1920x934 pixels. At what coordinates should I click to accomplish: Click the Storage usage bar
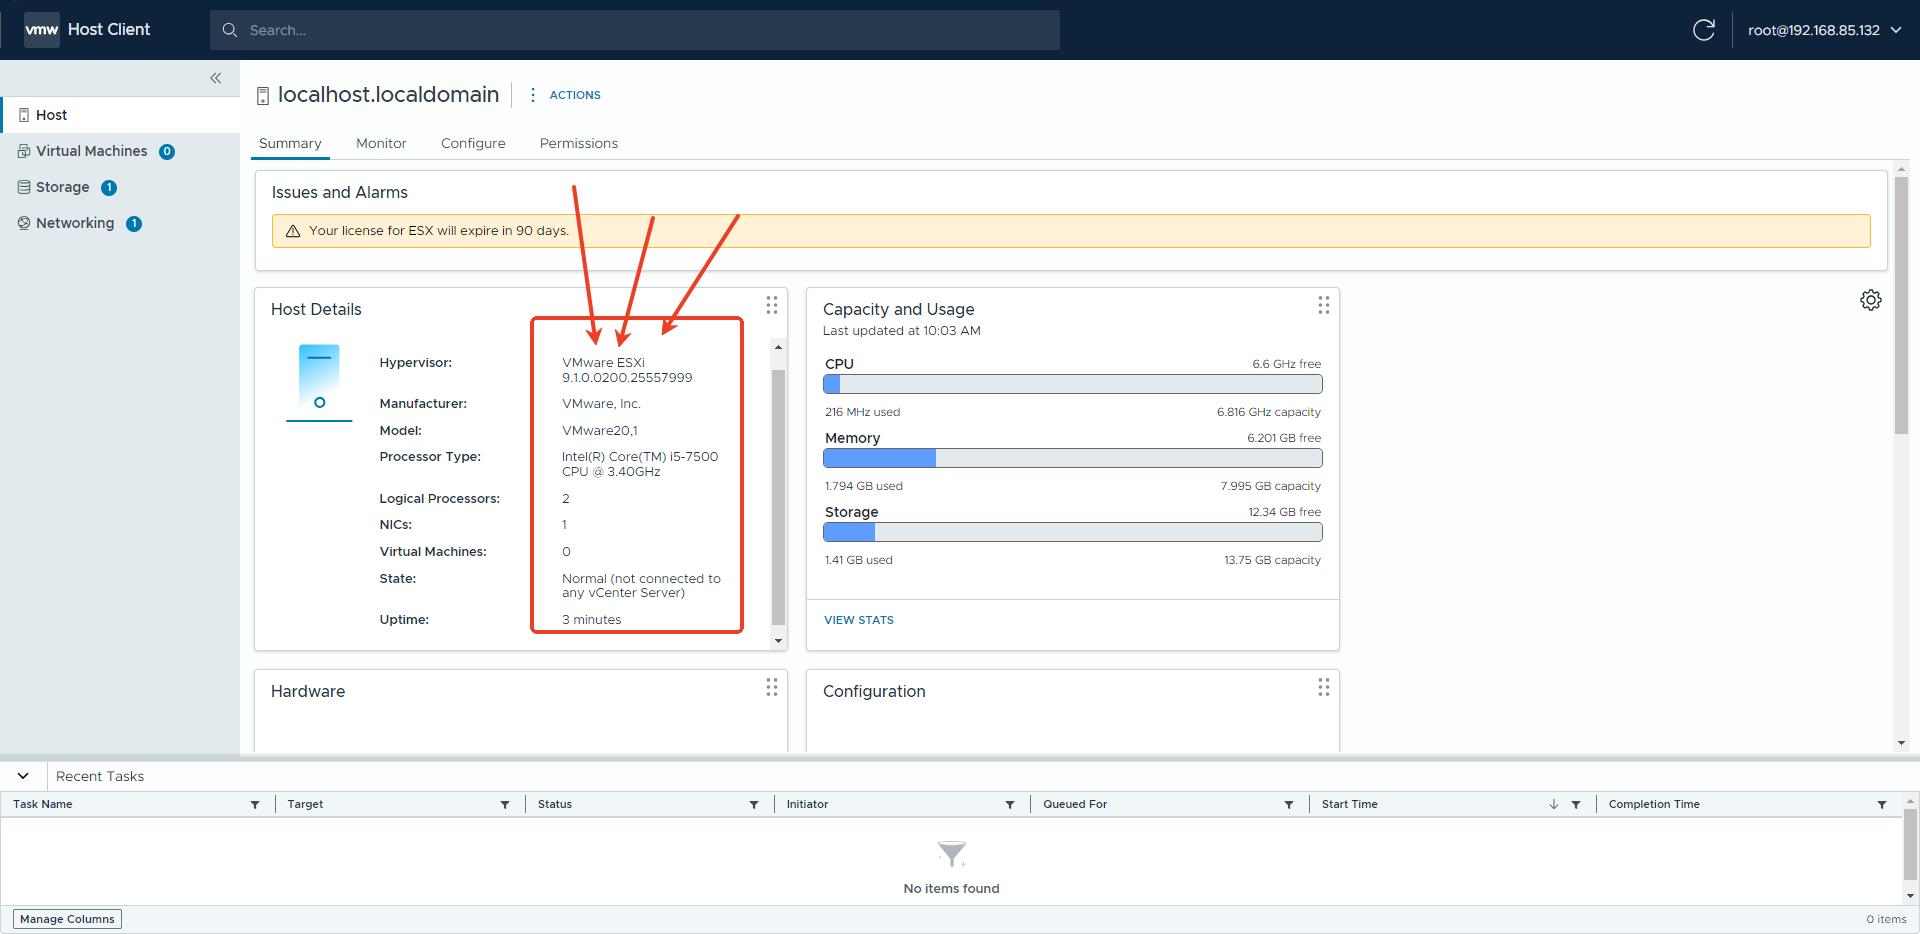click(1072, 532)
